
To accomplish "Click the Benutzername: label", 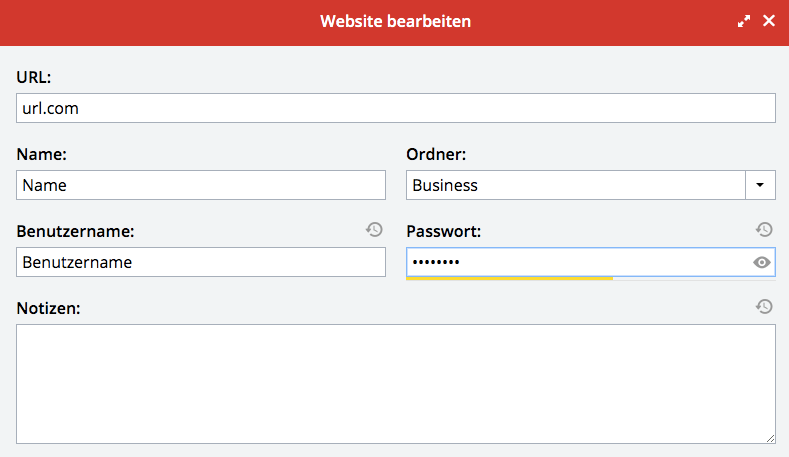I will 75,232.
